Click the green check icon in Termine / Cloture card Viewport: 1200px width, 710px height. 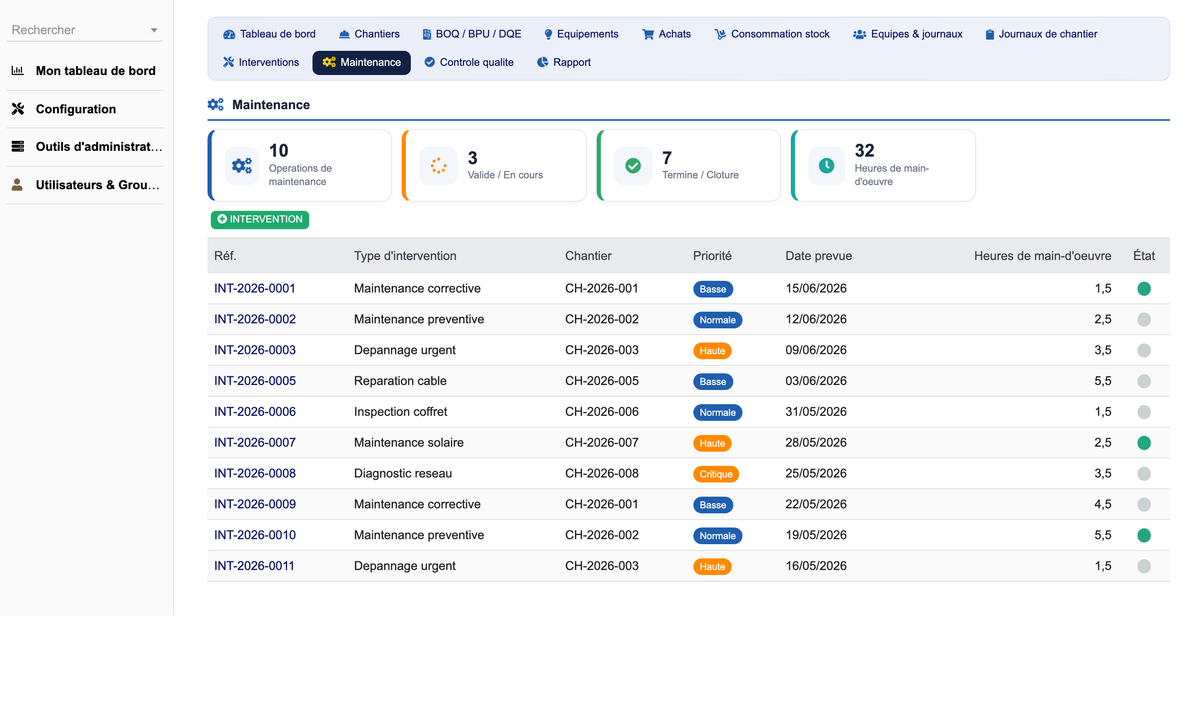click(633, 166)
